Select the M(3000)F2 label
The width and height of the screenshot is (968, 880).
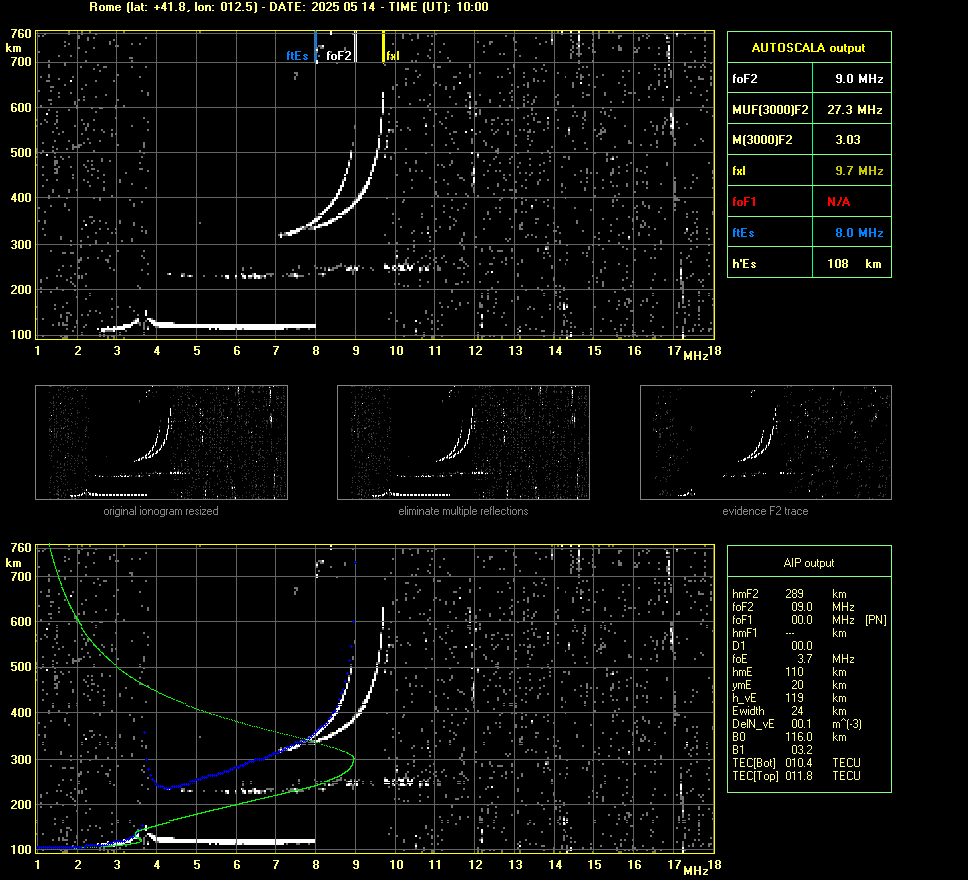762,140
